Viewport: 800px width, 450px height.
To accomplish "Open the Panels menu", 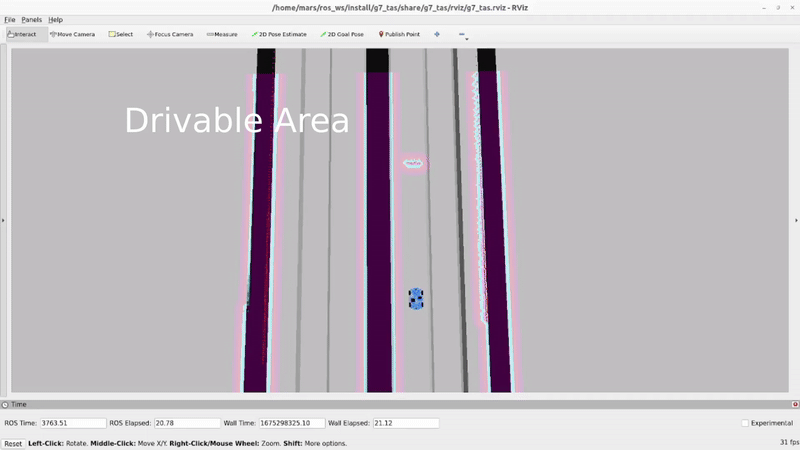I will [32, 19].
